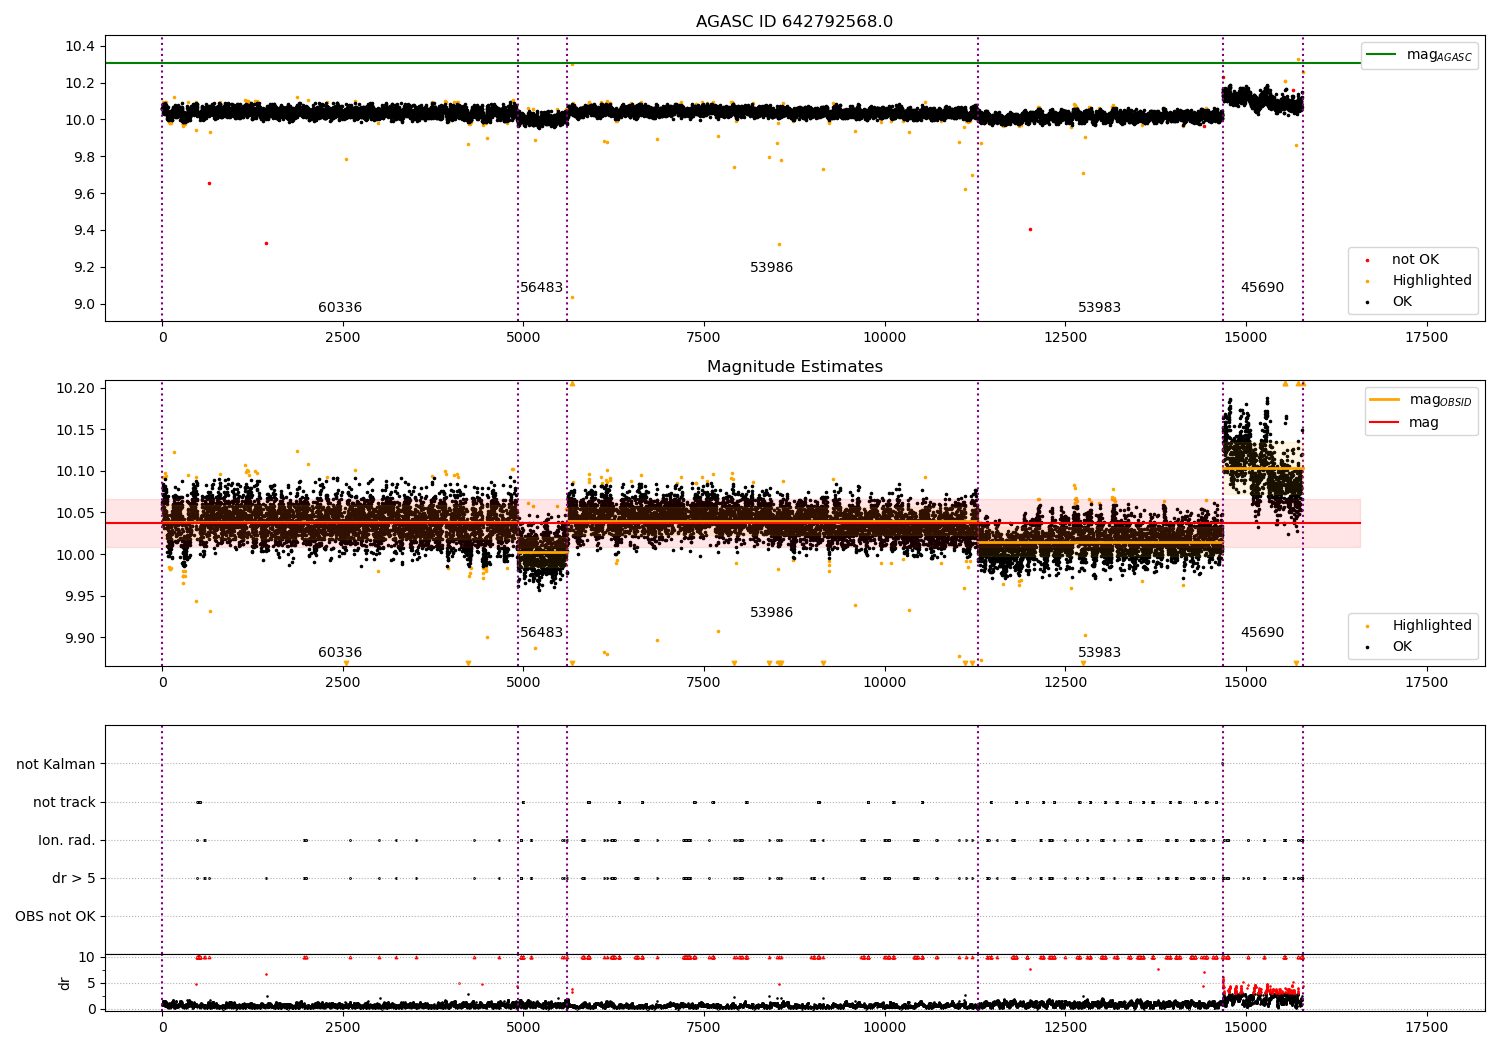Click OBSID label 53986 in the top panel
The width and height of the screenshot is (1500, 1050).
tap(771, 268)
